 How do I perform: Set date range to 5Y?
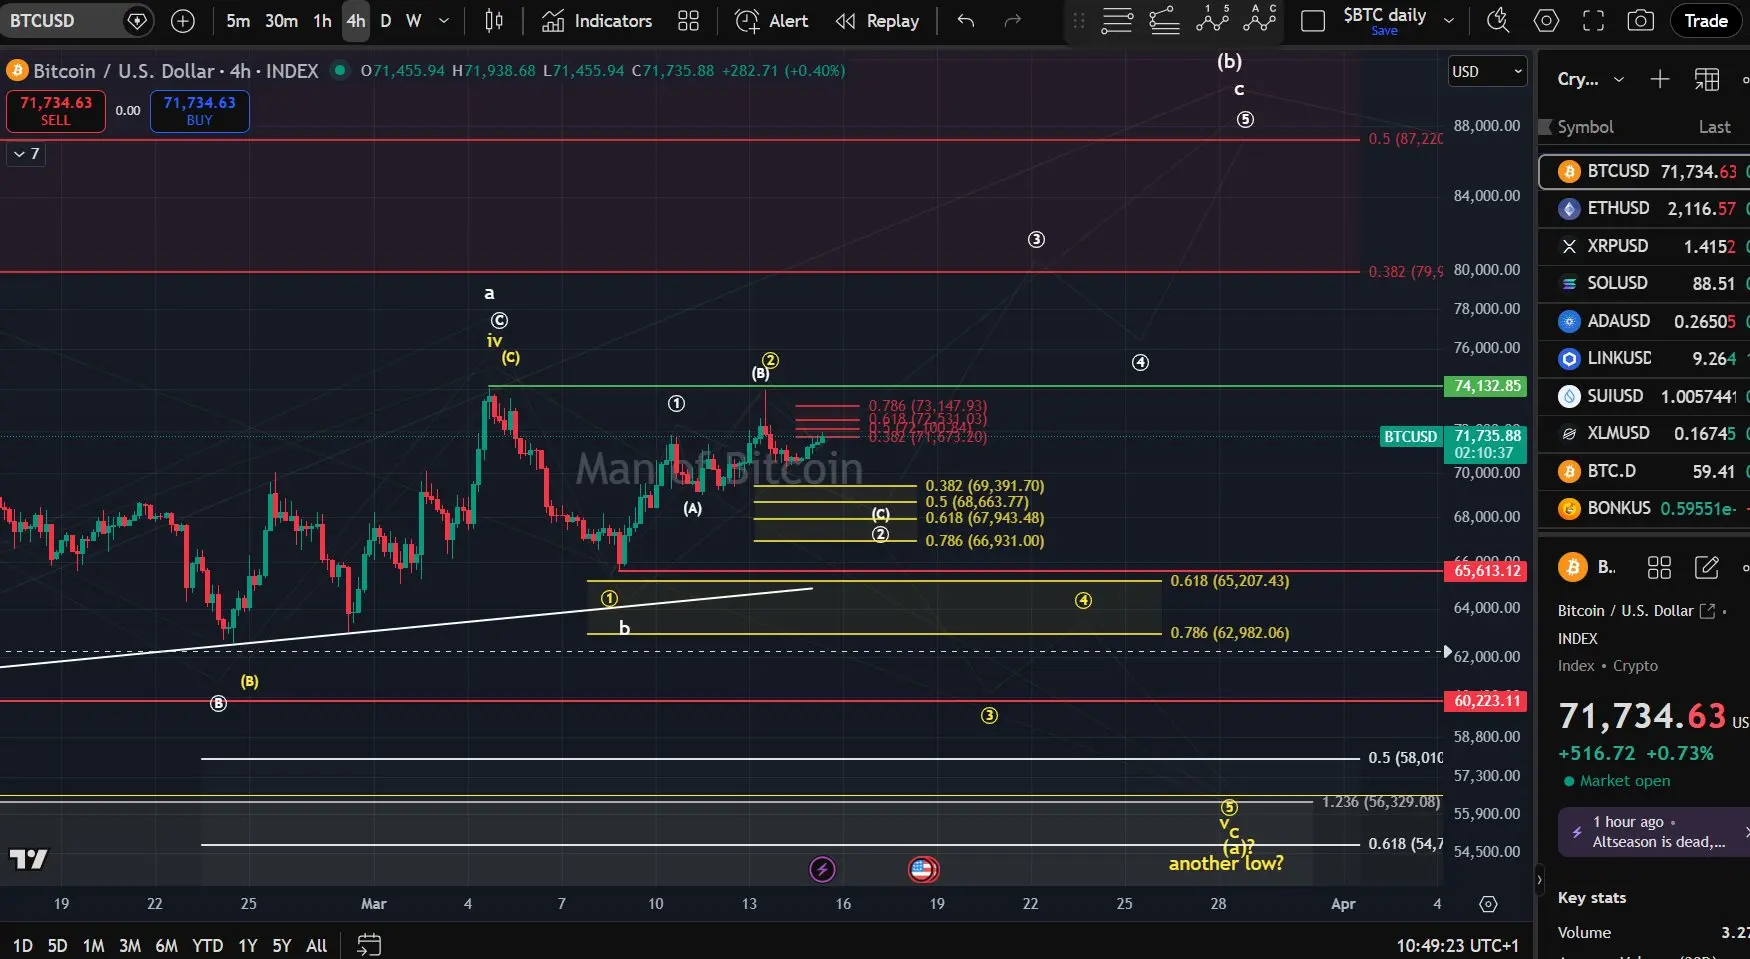pyautogui.click(x=282, y=945)
